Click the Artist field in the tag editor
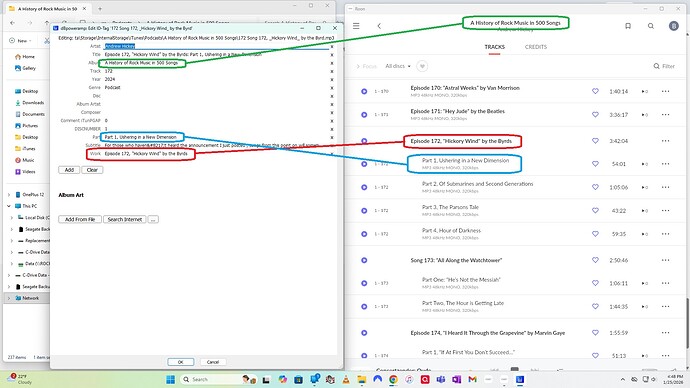The width and height of the screenshot is (690, 388). point(216,46)
